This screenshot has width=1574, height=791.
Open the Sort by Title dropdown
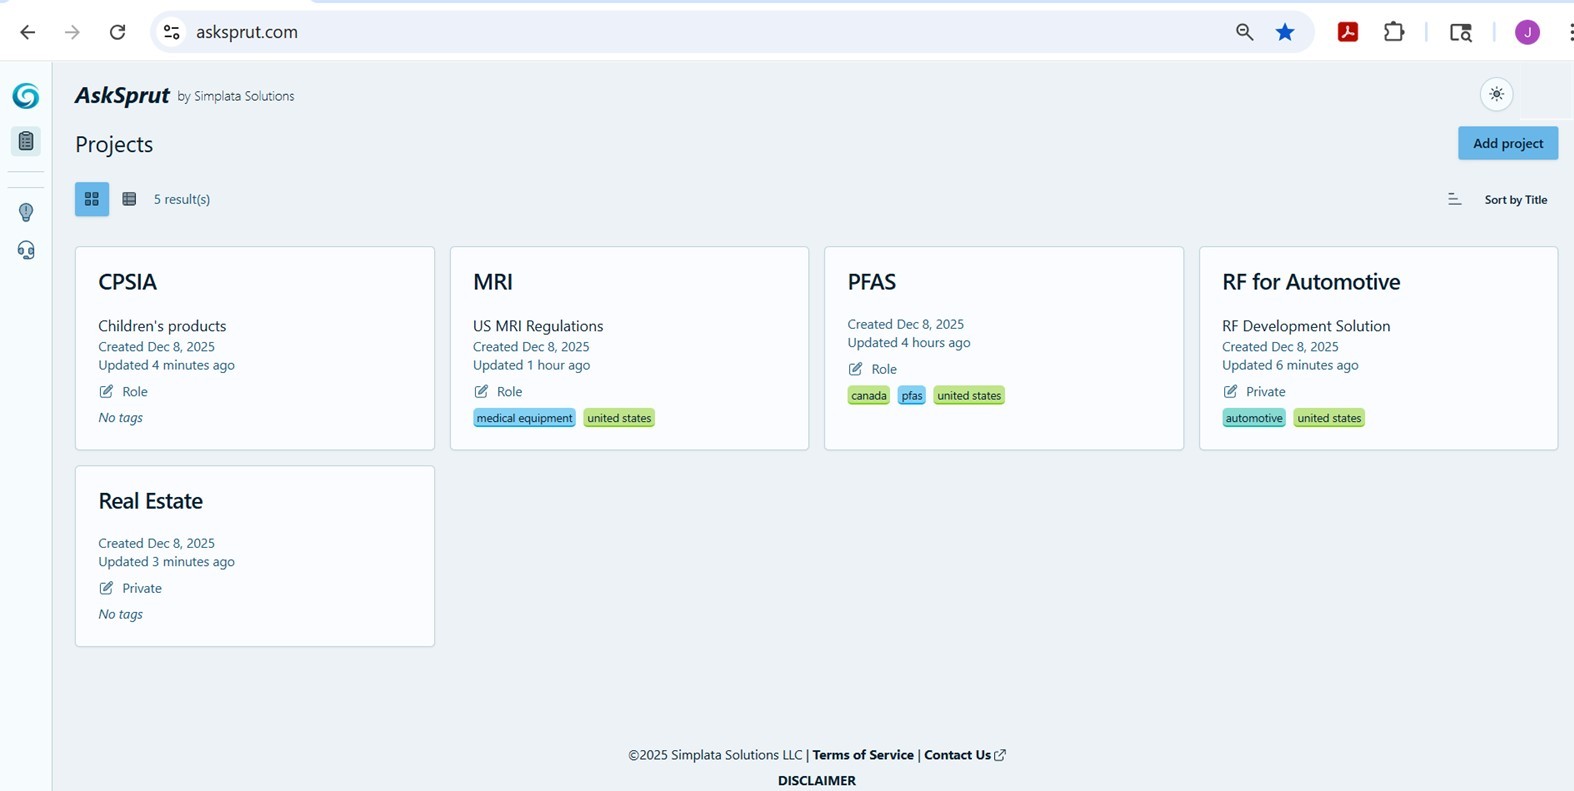(x=1515, y=200)
